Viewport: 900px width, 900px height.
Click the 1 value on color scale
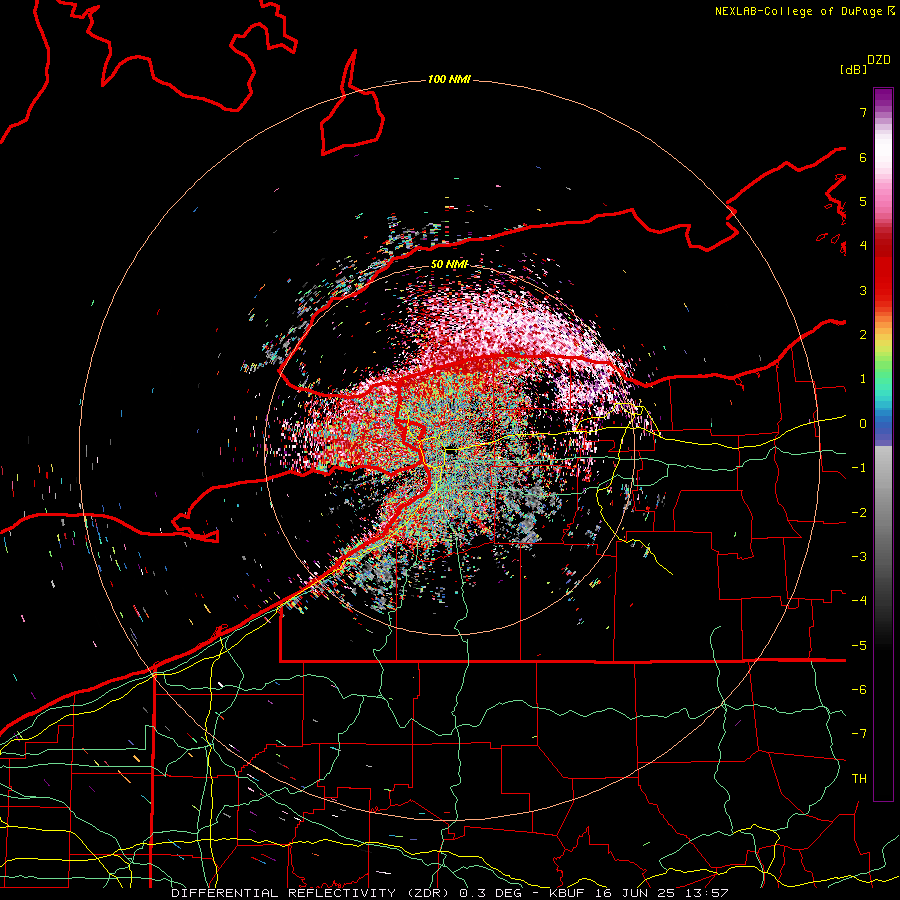863,379
